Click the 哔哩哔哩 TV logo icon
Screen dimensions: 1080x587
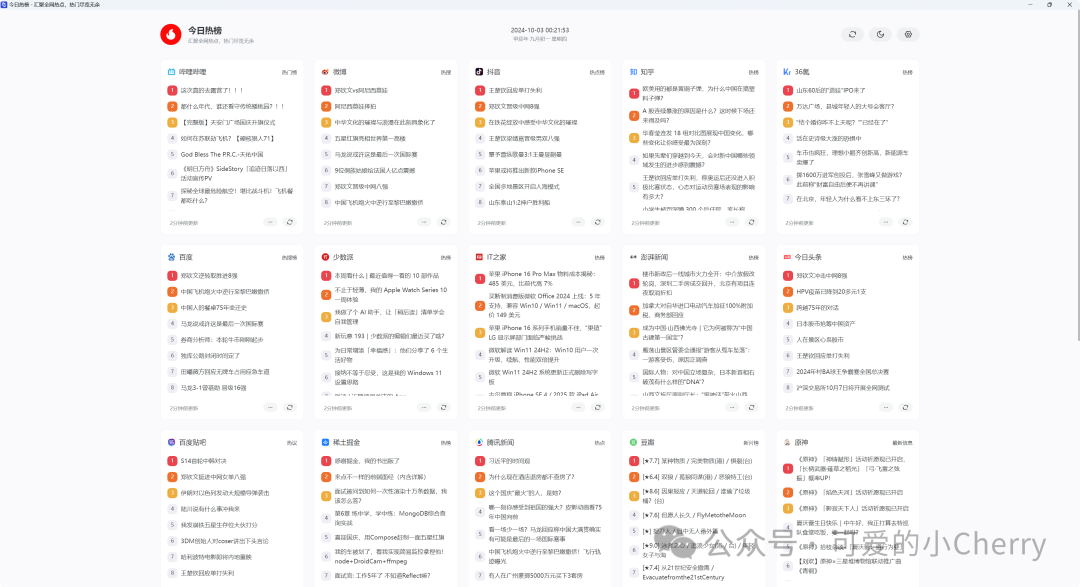(172, 72)
